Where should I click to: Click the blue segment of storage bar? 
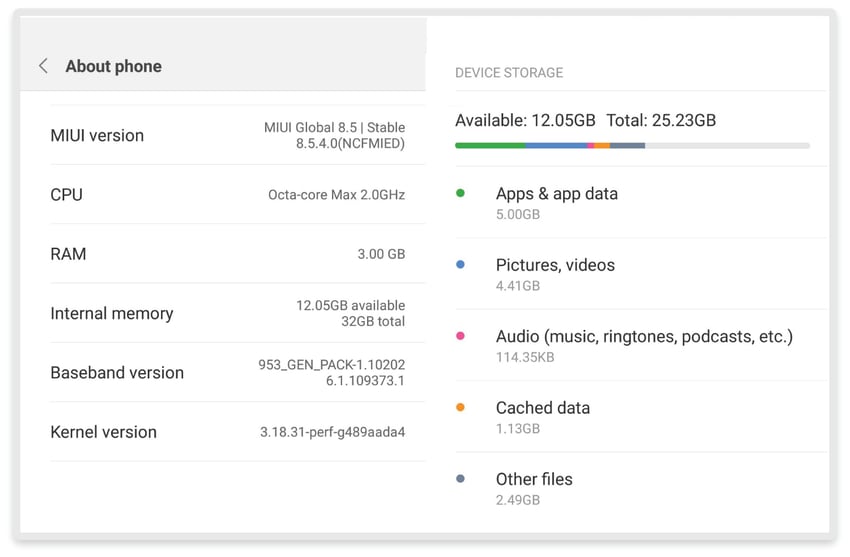coord(556,146)
